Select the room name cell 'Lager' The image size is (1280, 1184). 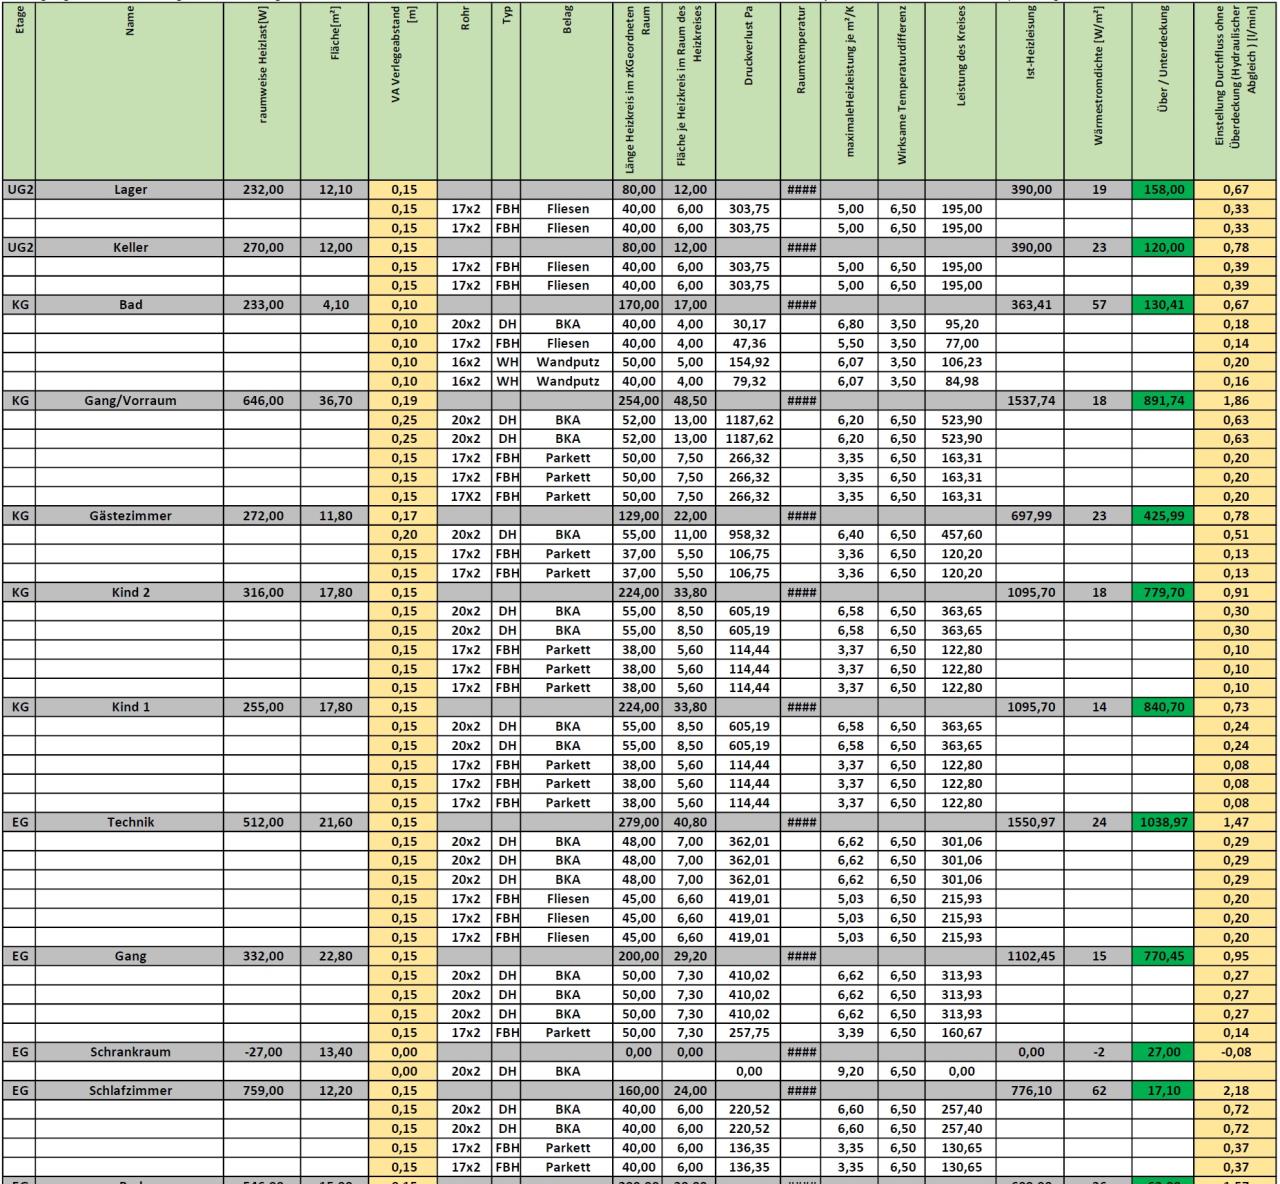pos(130,189)
